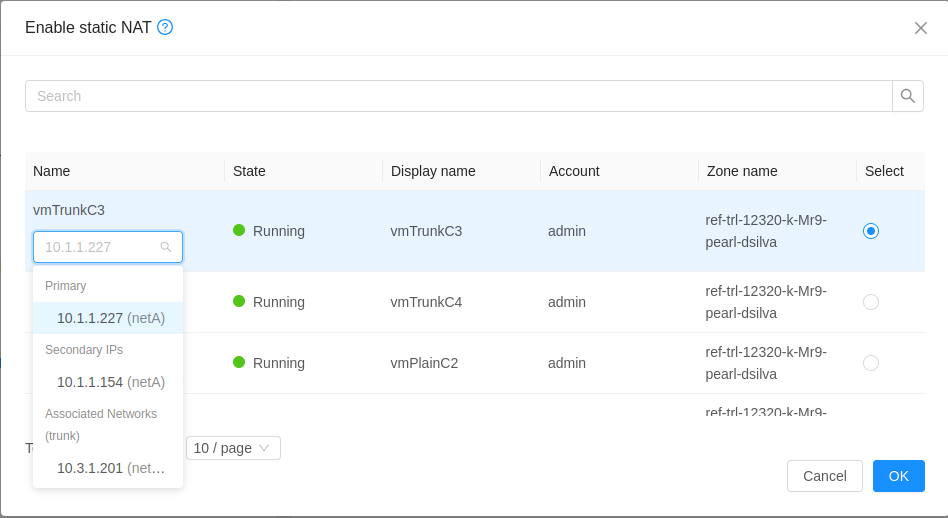This screenshot has width=948, height=518.
Task: Click the Enable static NAT title
Action: click(88, 27)
